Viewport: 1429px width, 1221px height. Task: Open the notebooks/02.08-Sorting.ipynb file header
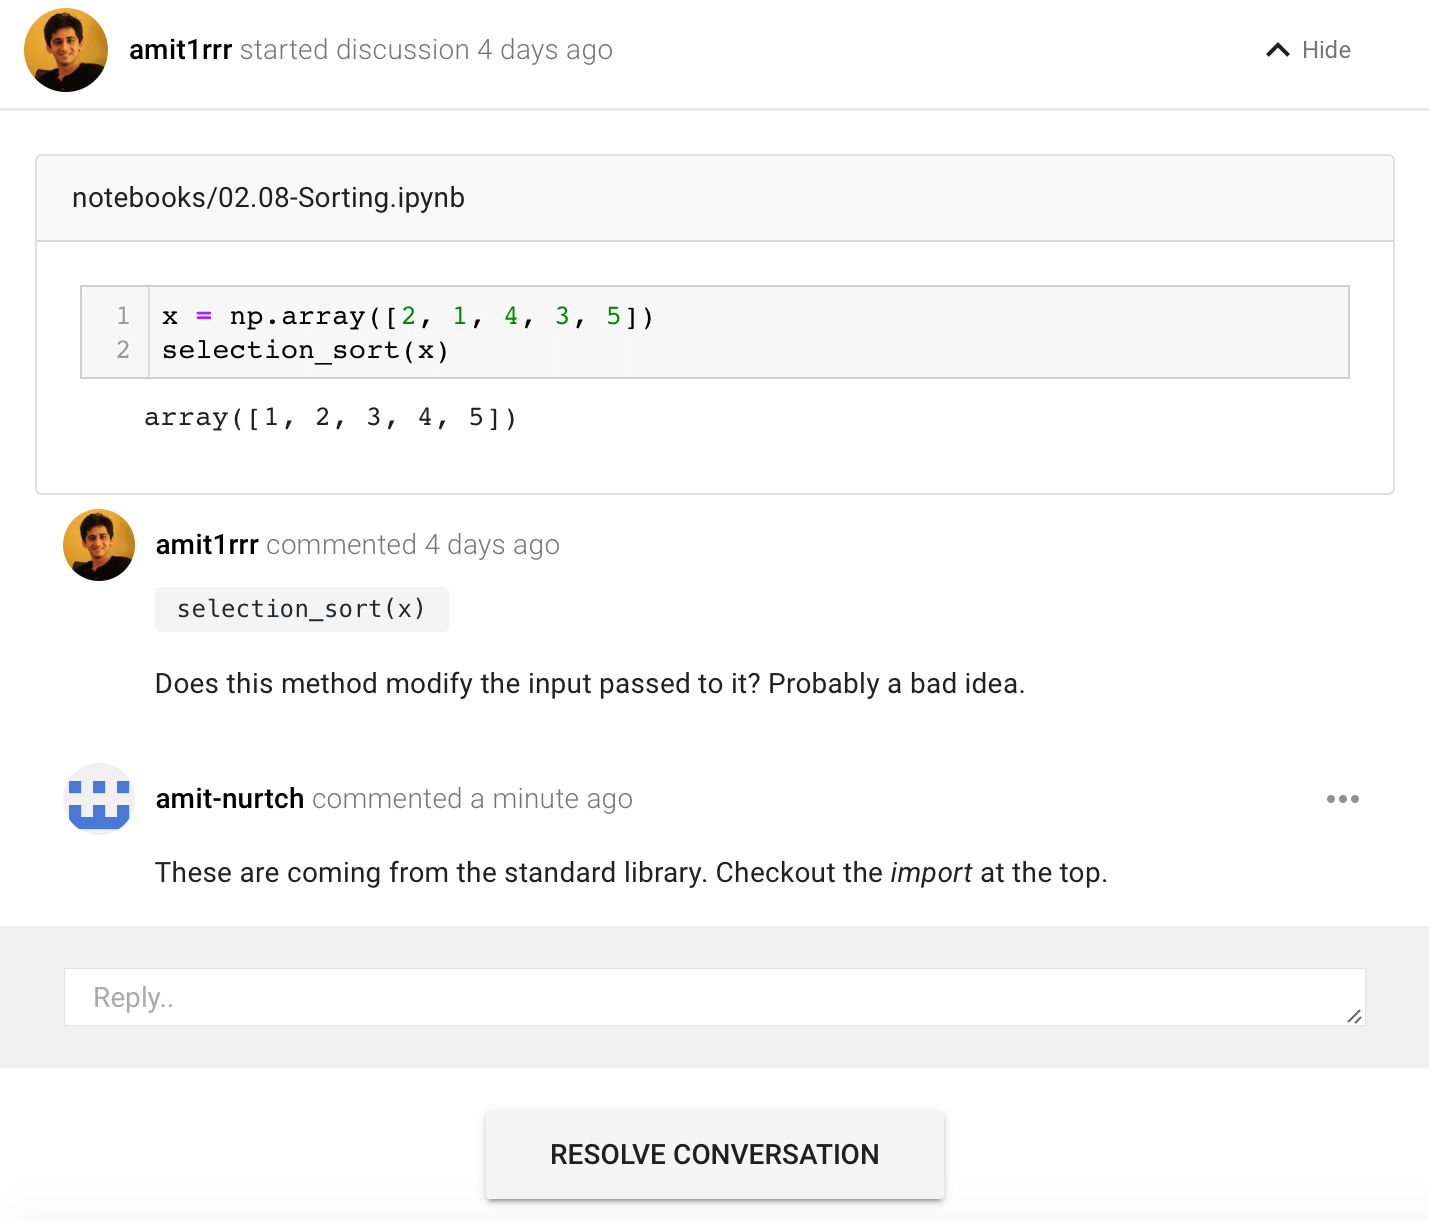tap(267, 197)
